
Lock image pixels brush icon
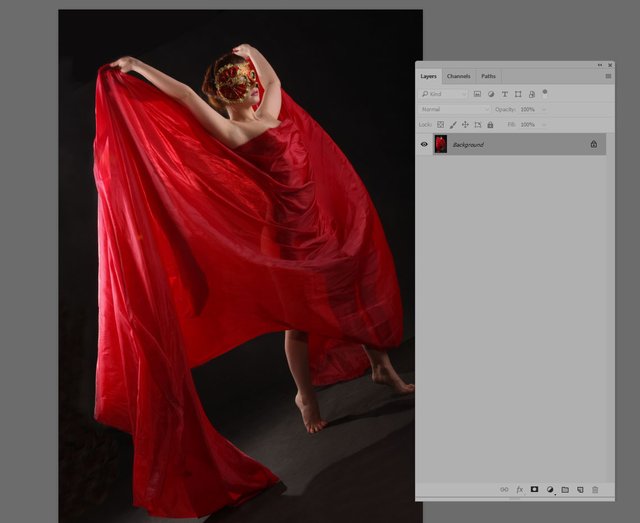(x=453, y=125)
